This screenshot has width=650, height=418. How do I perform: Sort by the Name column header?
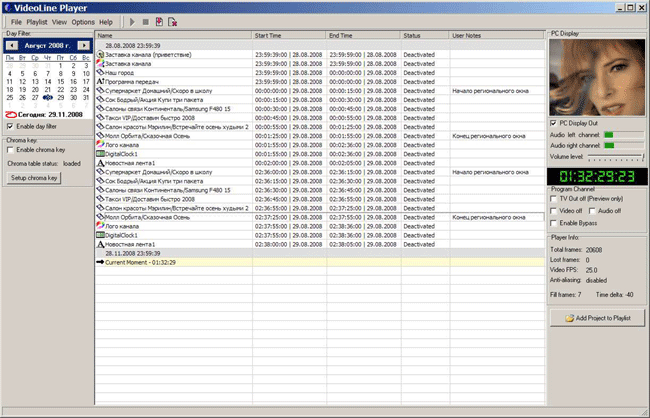tap(173, 36)
